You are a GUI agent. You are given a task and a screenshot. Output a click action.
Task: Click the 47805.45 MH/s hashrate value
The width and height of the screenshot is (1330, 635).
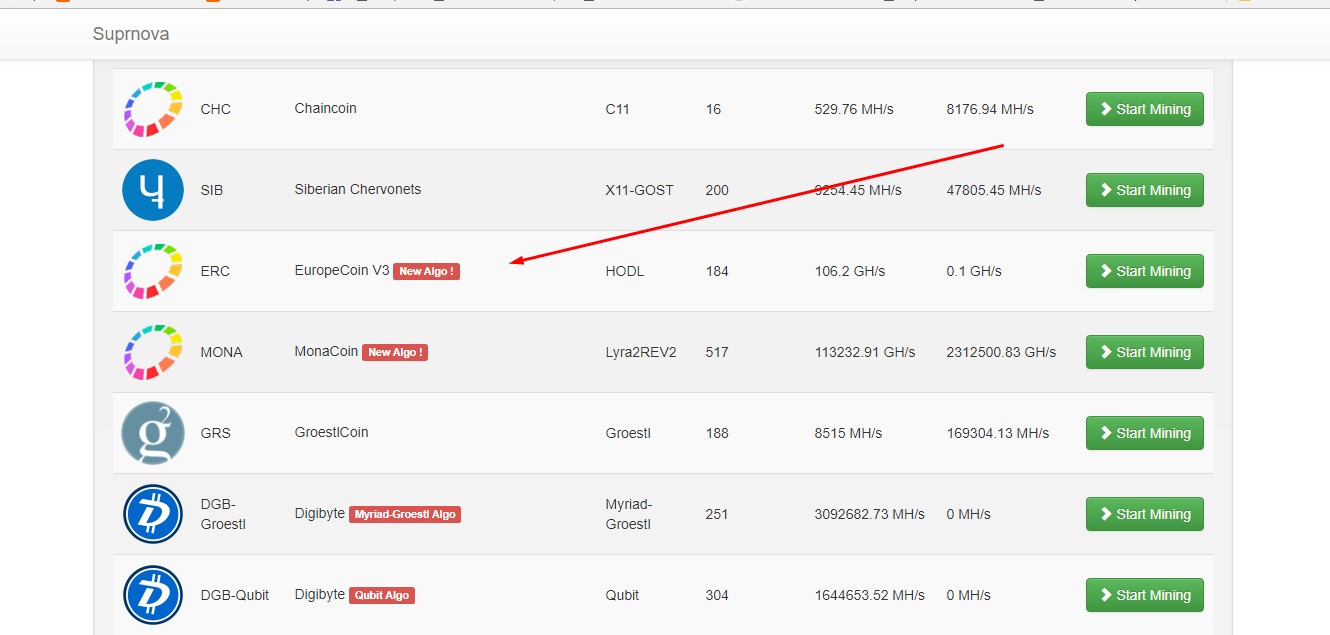point(994,190)
